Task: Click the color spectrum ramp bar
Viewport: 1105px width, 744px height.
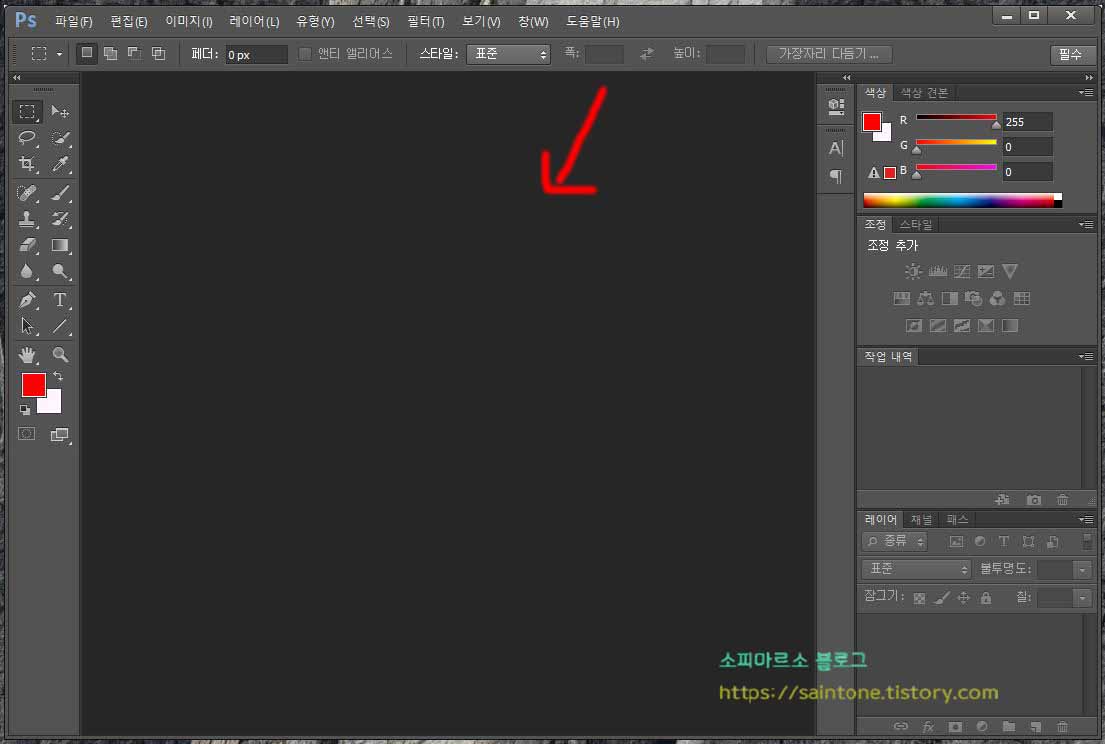Action: [x=963, y=201]
